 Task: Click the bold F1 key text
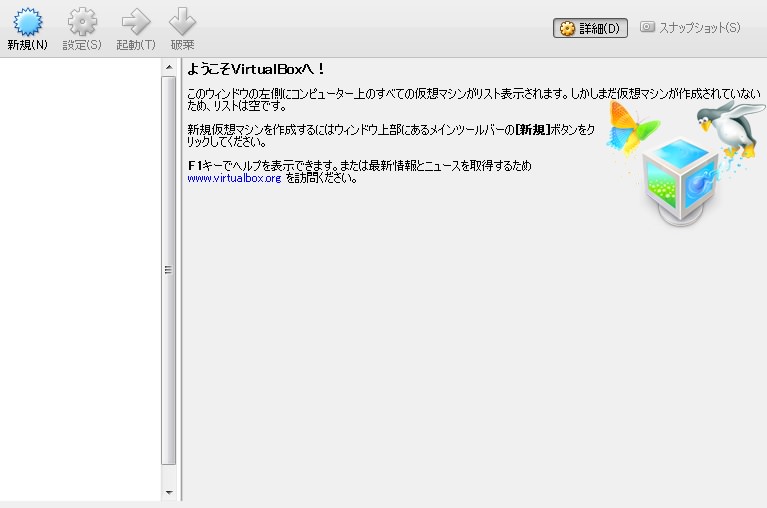pyautogui.click(x=195, y=166)
